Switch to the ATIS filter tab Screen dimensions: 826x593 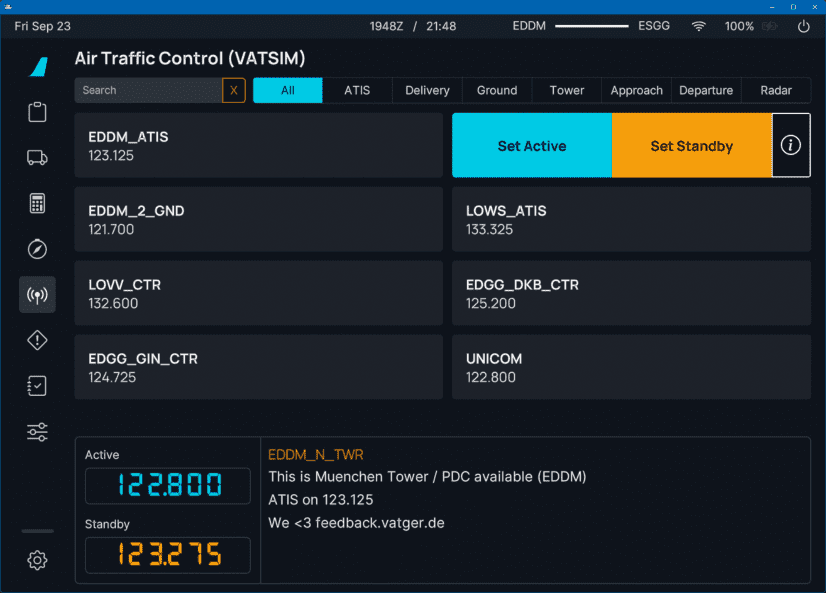click(x=357, y=90)
